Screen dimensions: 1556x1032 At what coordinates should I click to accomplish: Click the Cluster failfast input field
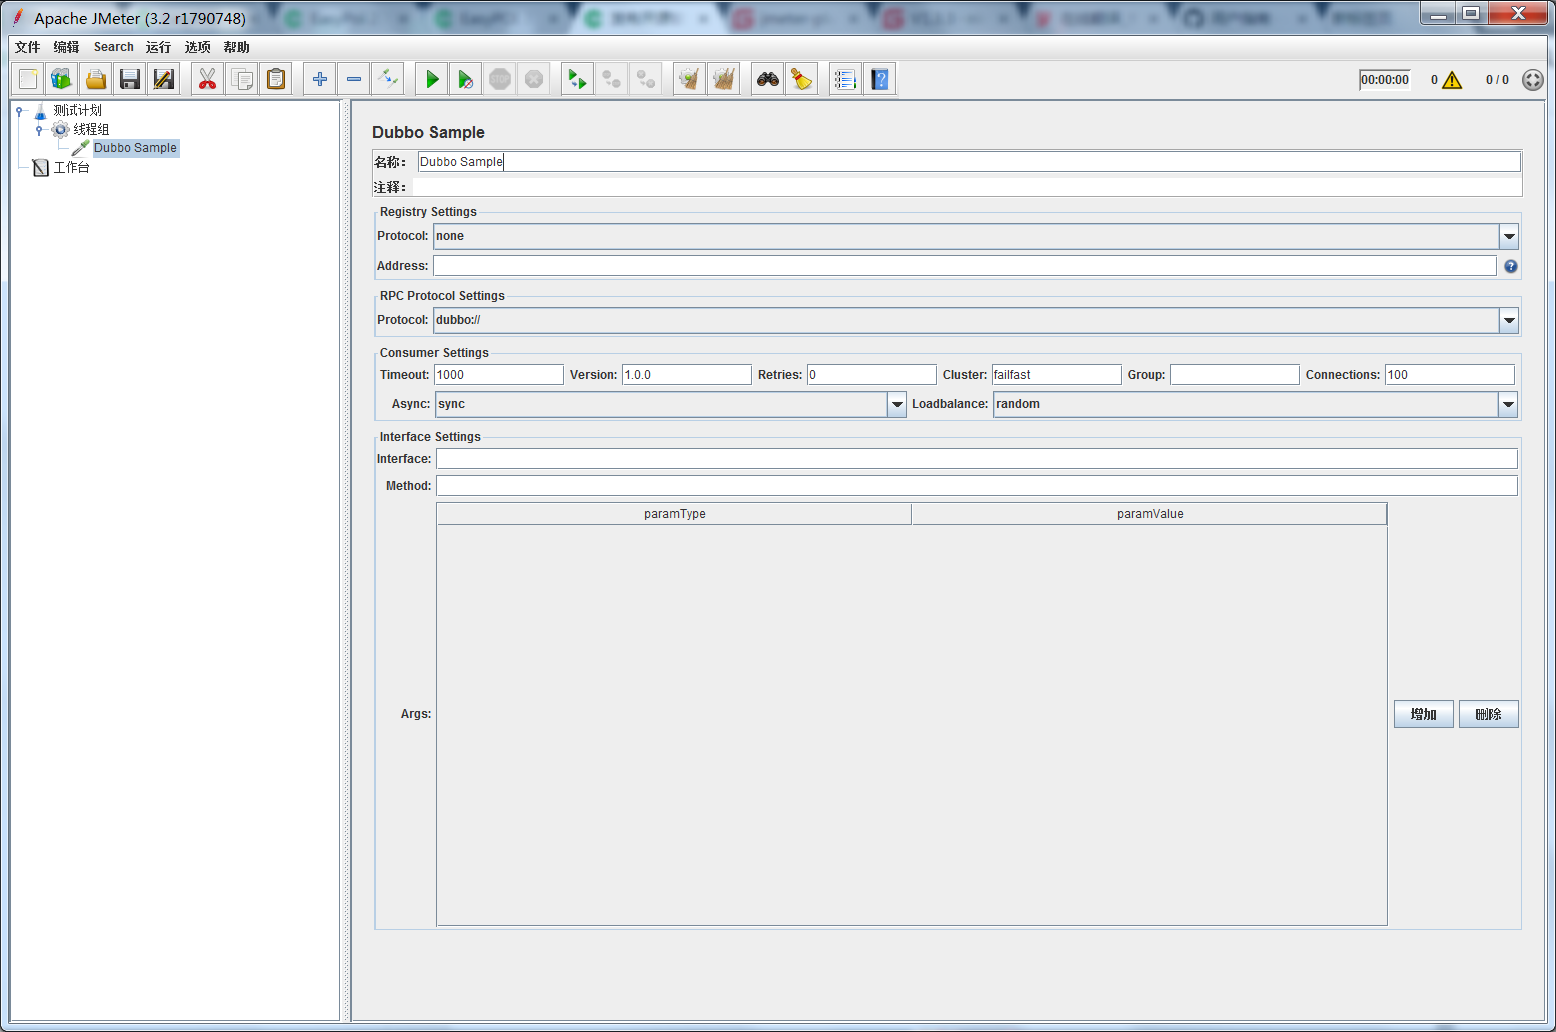tap(1057, 375)
